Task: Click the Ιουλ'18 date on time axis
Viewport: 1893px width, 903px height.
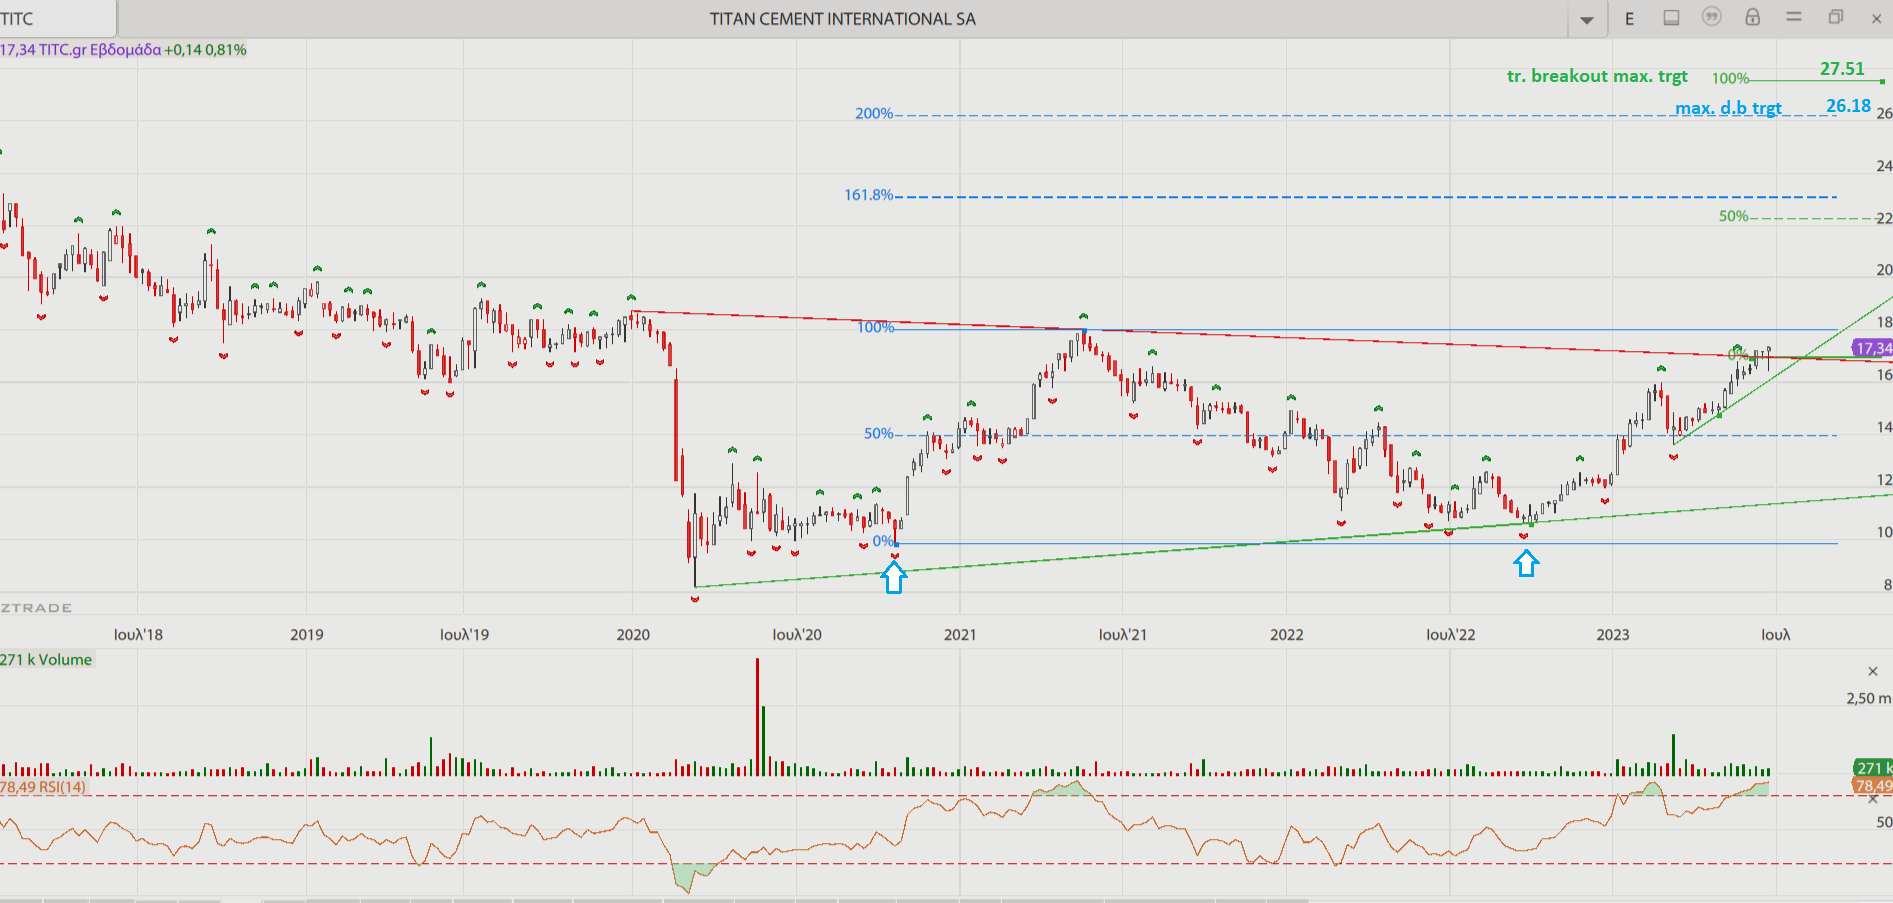Action: click(138, 634)
